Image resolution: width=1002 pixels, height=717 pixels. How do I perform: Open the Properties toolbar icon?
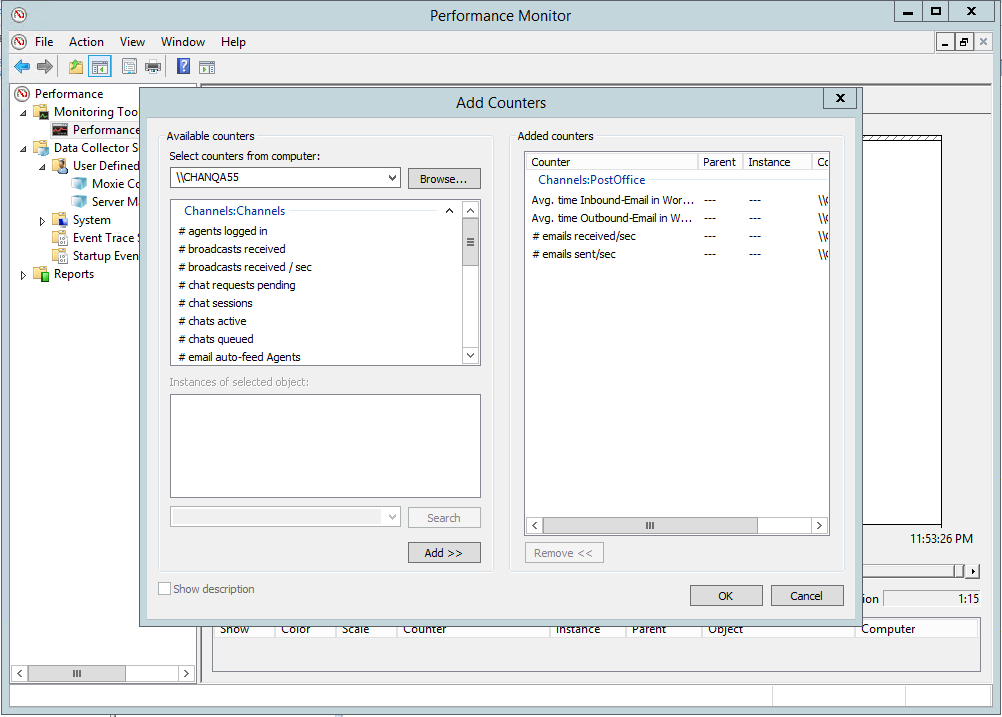129,66
